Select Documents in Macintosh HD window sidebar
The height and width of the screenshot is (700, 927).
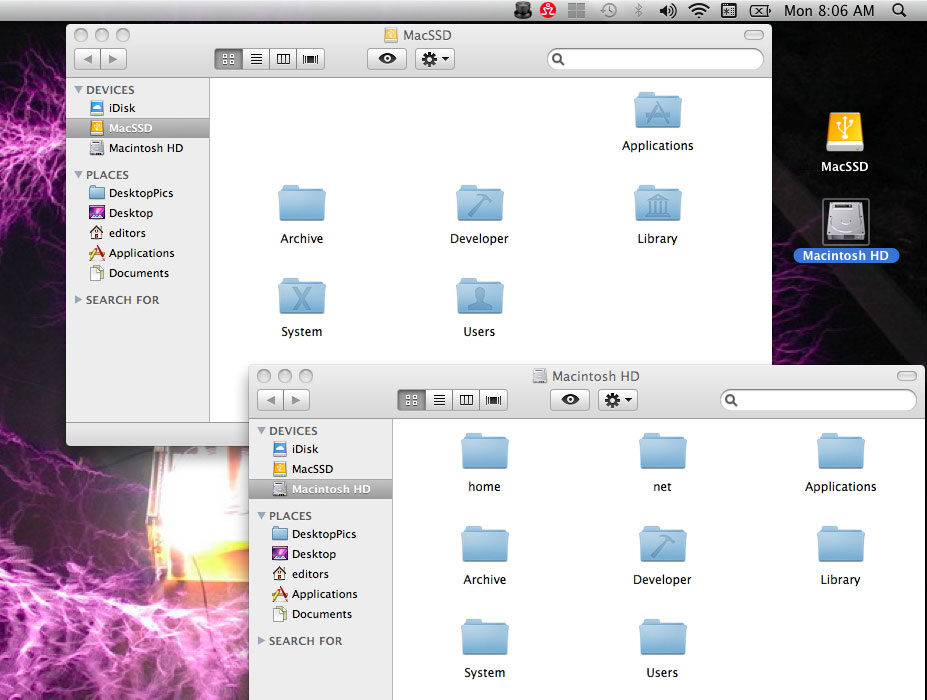tap(320, 614)
